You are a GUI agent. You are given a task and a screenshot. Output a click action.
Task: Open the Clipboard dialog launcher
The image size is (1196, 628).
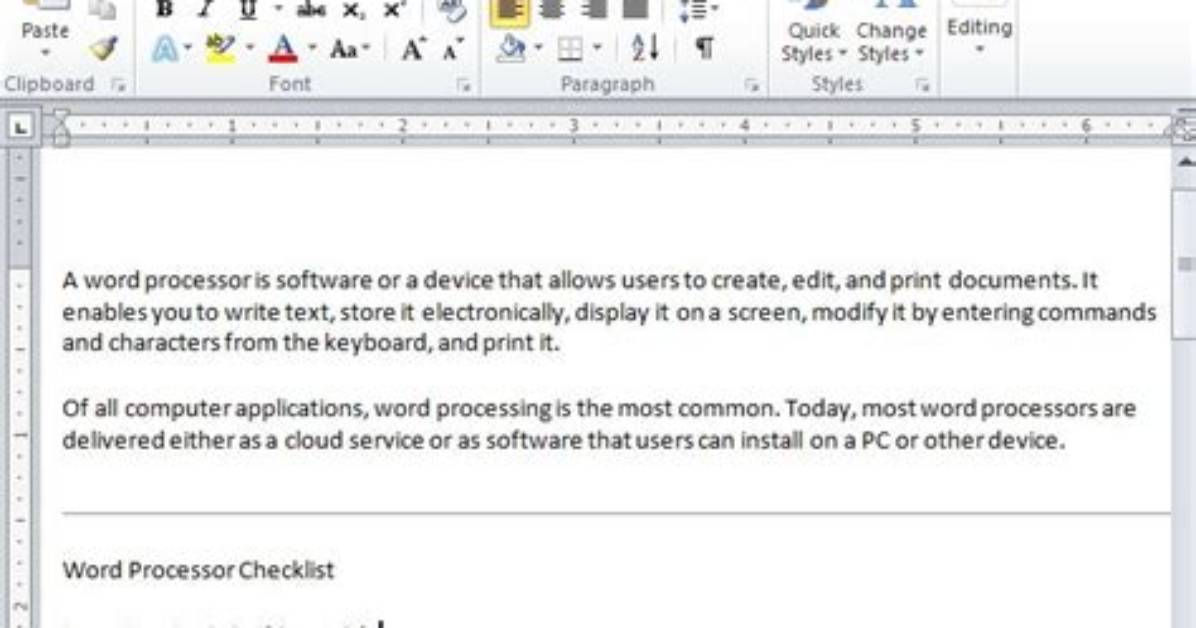pos(117,84)
